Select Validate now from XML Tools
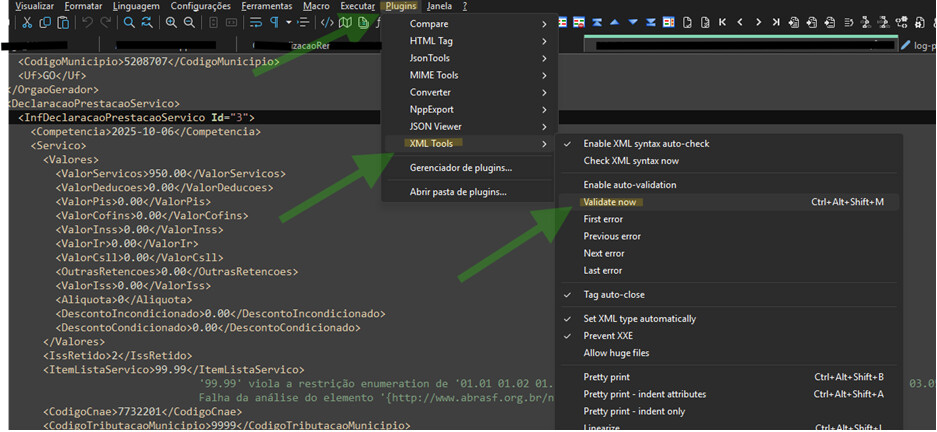 click(x=609, y=202)
